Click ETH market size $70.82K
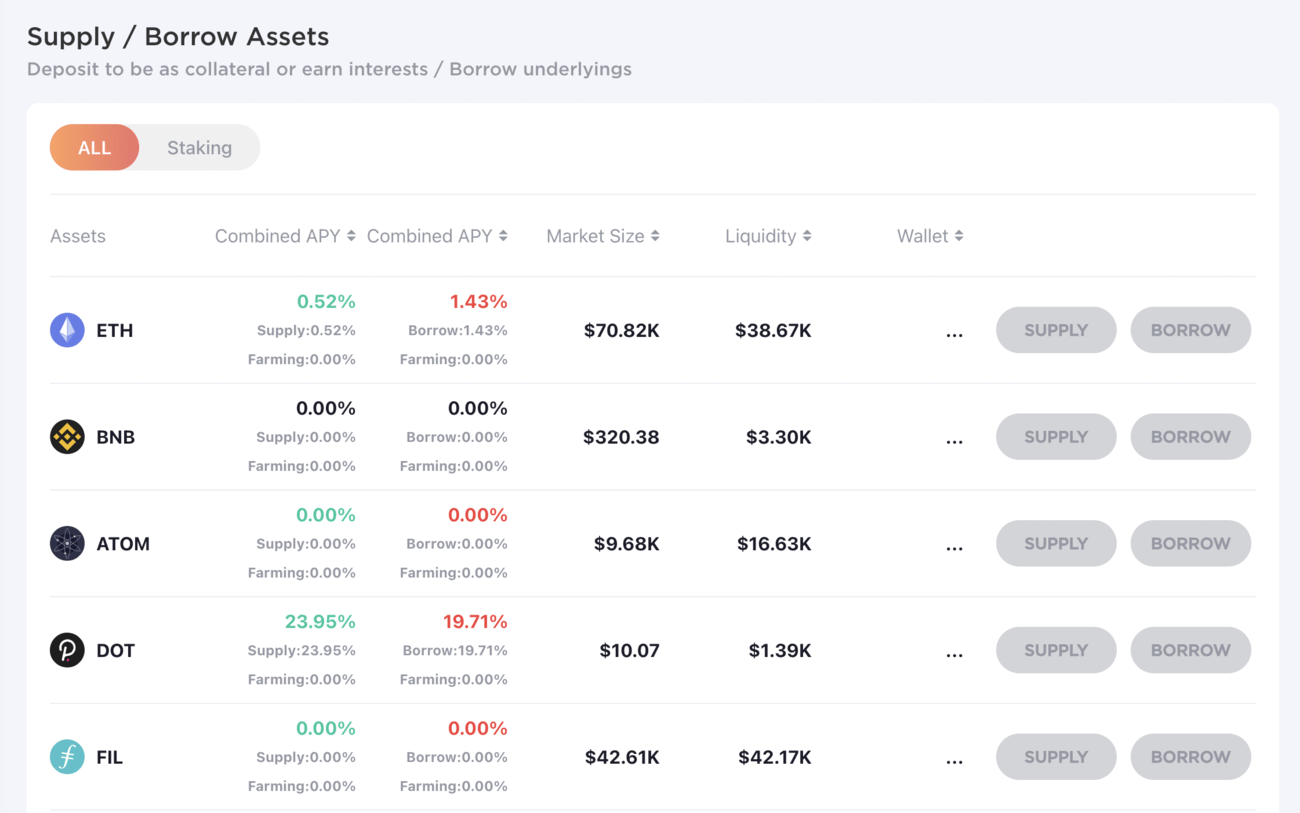 tap(621, 330)
